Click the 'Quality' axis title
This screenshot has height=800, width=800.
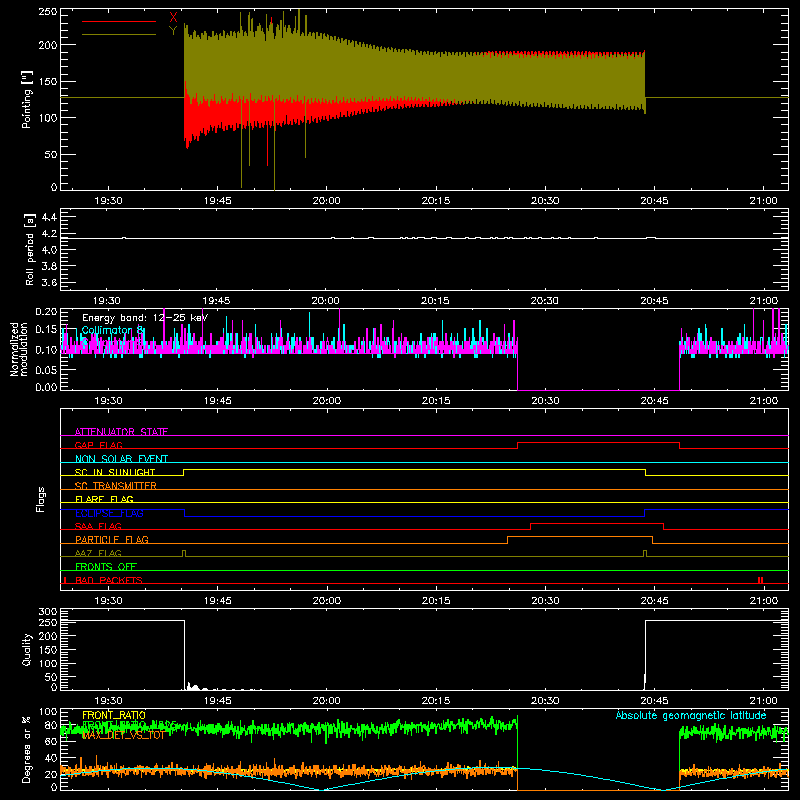point(27,649)
